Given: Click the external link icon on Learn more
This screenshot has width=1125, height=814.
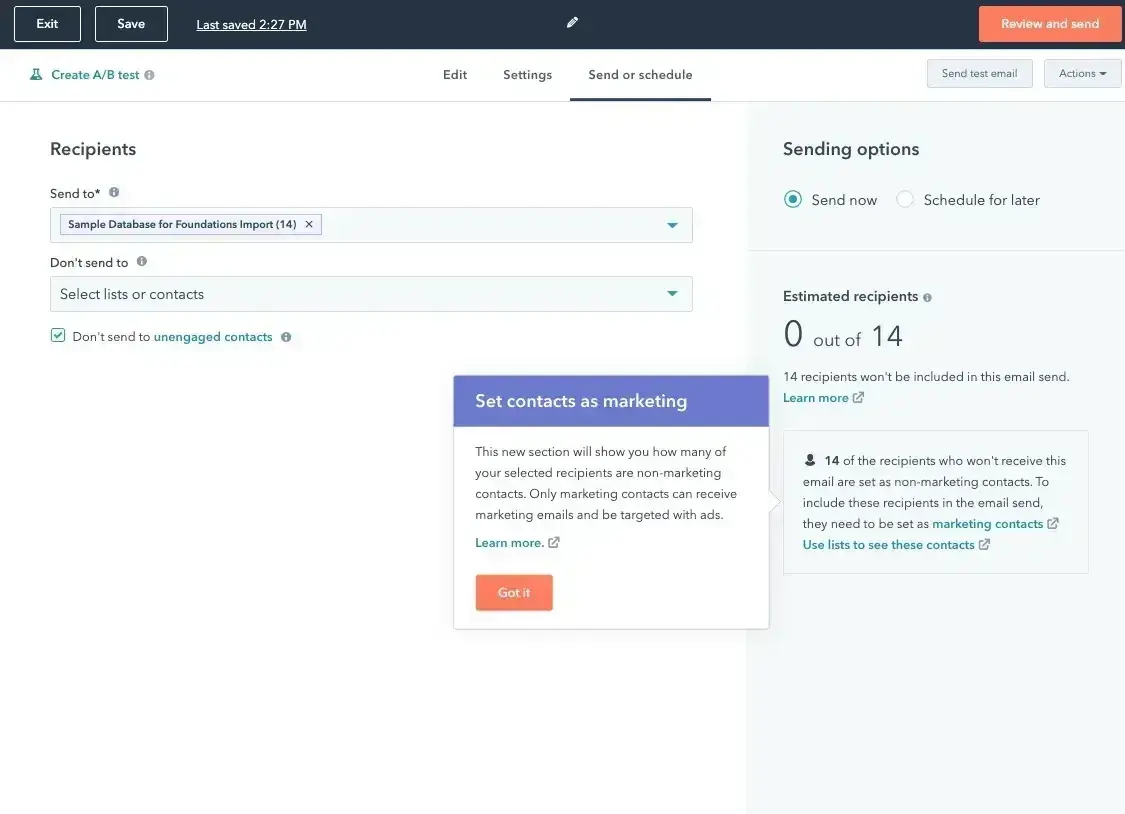Looking at the screenshot, I should click(x=857, y=397).
